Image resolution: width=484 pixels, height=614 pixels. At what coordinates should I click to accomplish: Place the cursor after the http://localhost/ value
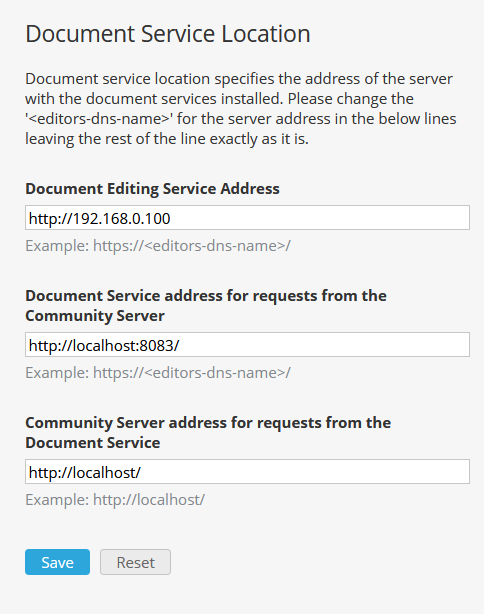pos(142,472)
